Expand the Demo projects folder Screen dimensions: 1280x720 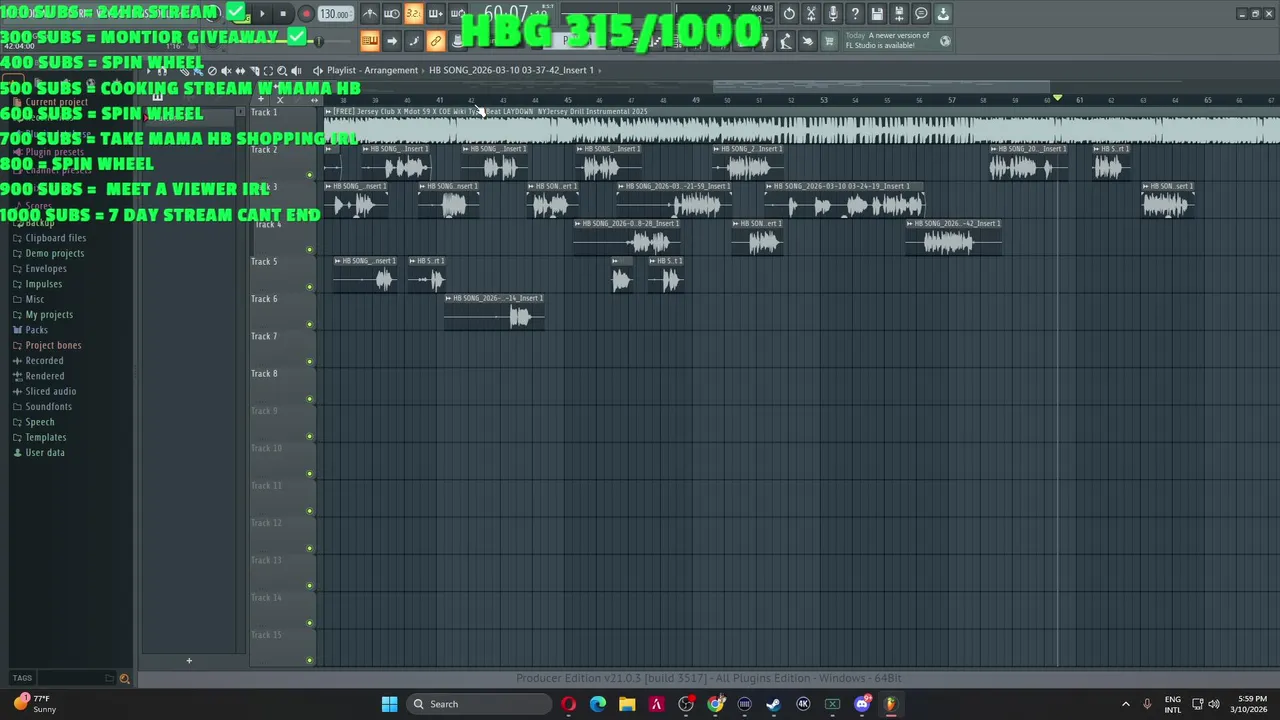coord(54,253)
